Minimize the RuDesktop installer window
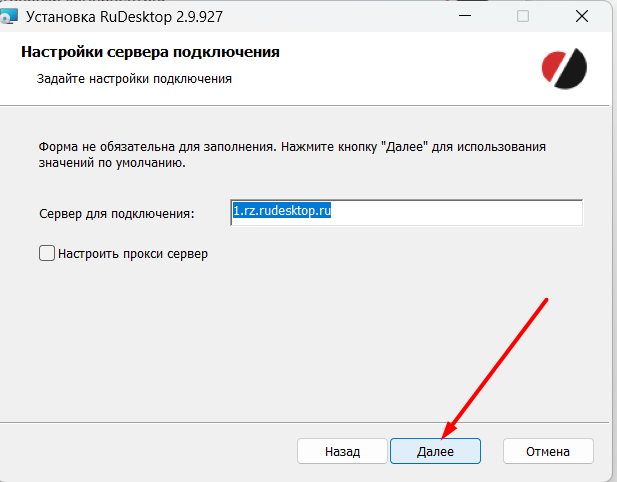Viewport: 617px width, 482px height. [x=465, y=17]
